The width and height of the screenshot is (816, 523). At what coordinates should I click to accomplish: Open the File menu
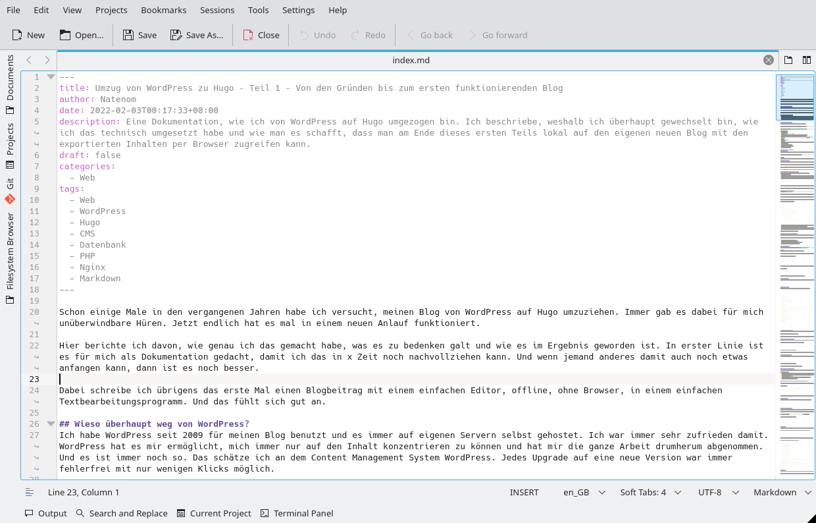click(14, 10)
